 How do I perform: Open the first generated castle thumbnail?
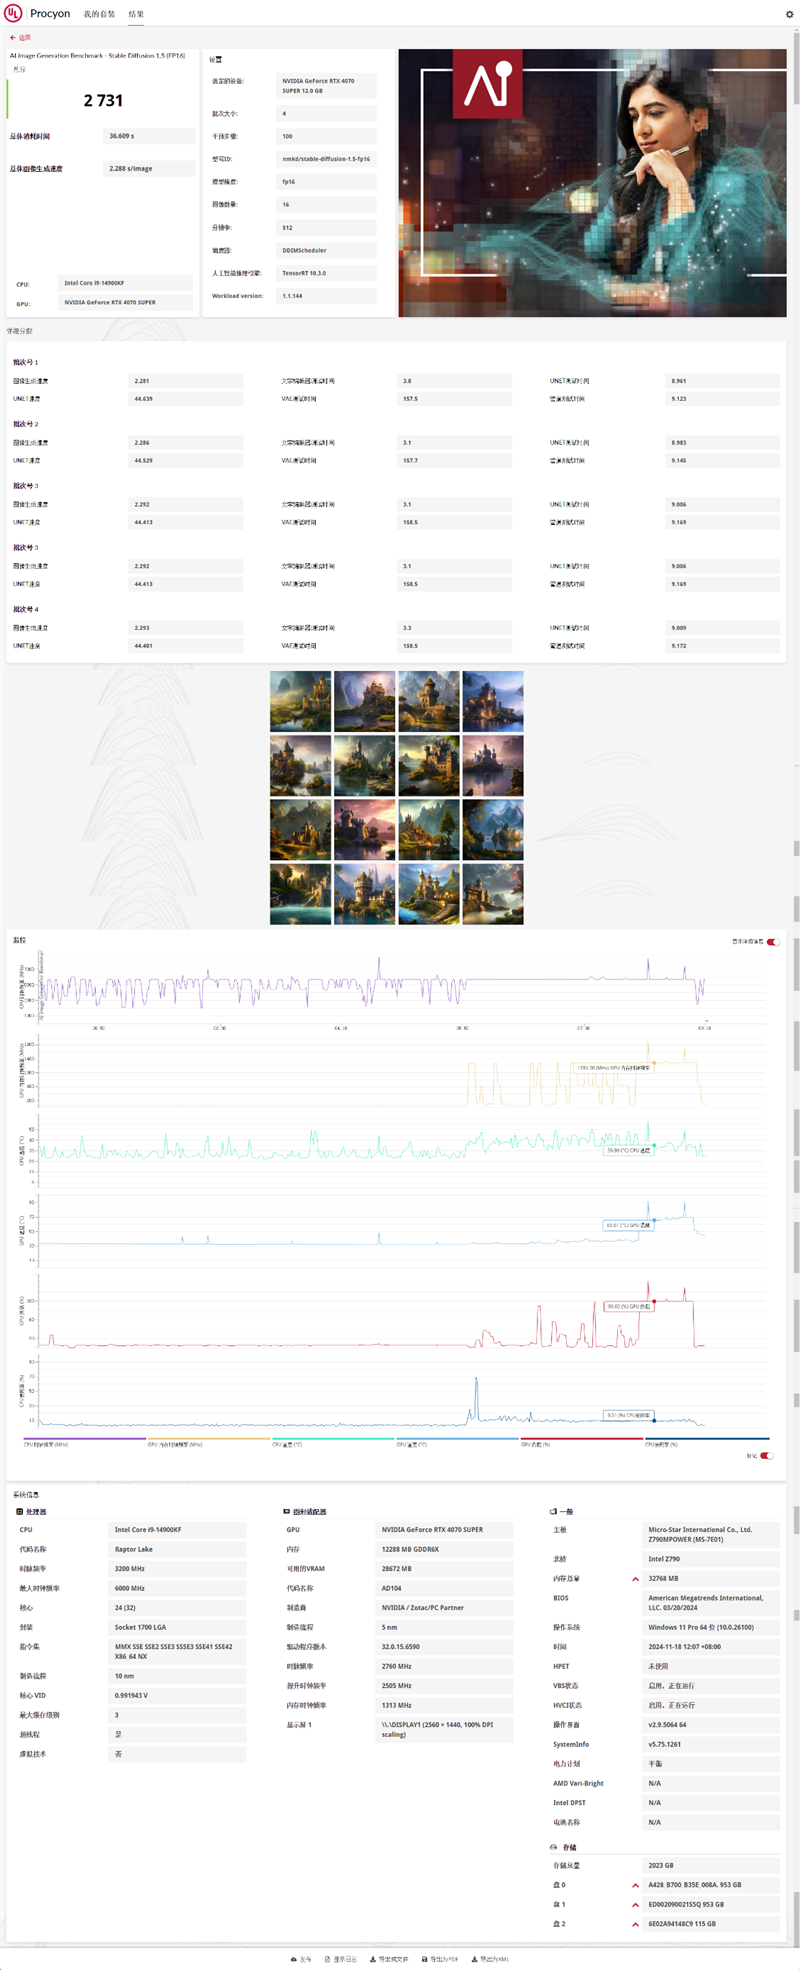[300, 701]
